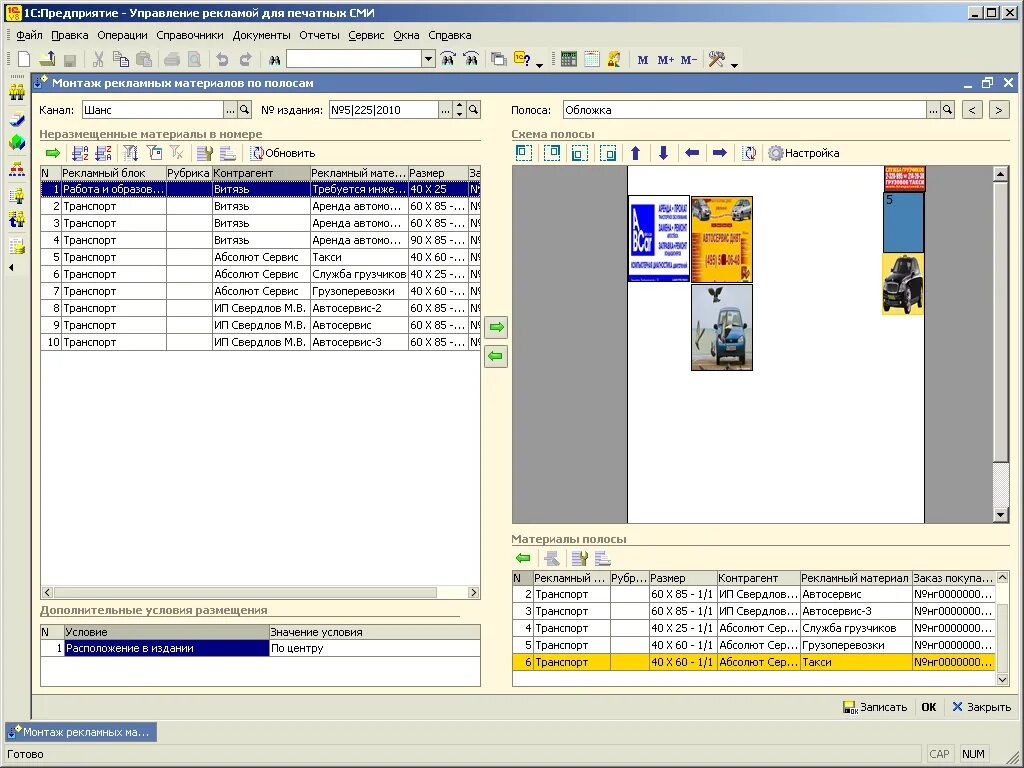Click the Undo arrow icon
The width and height of the screenshot is (1024, 768).
click(222, 59)
